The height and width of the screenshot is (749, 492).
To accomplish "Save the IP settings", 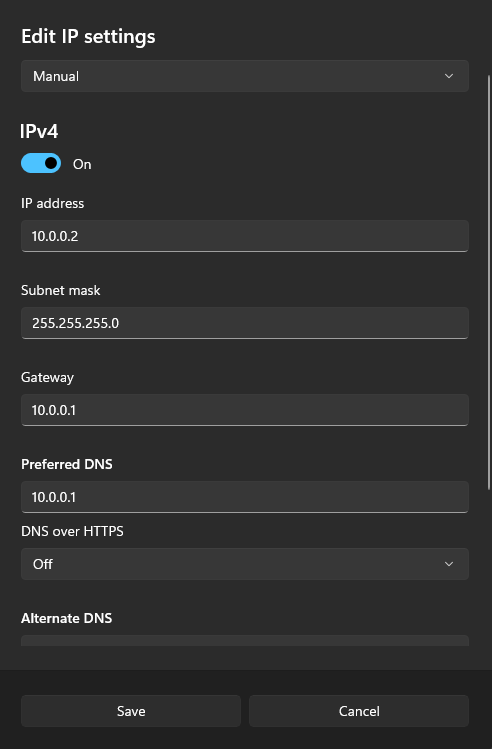I will (x=131, y=711).
